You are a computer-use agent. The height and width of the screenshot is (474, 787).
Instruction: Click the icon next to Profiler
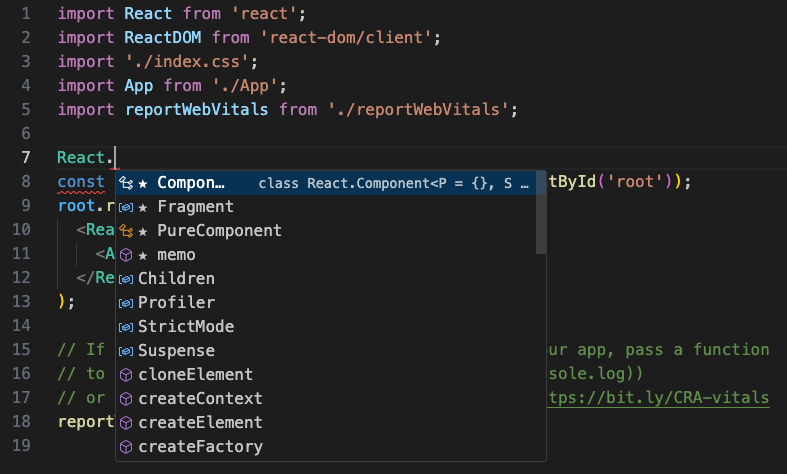tap(127, 303)
